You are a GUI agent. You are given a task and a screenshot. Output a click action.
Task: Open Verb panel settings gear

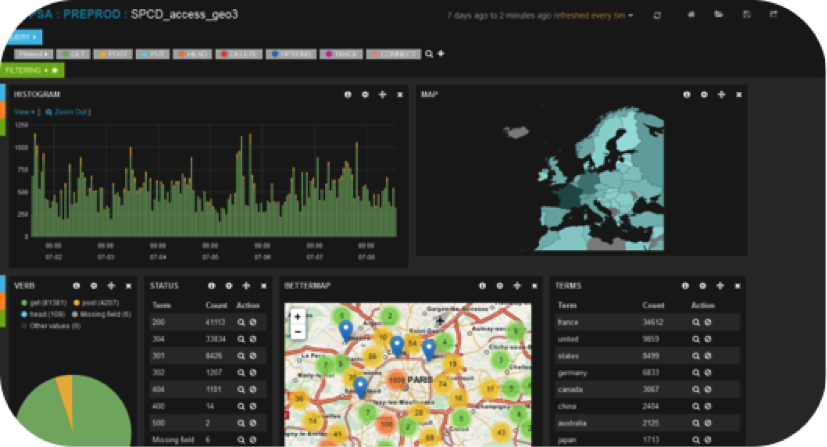coord(94,286)
